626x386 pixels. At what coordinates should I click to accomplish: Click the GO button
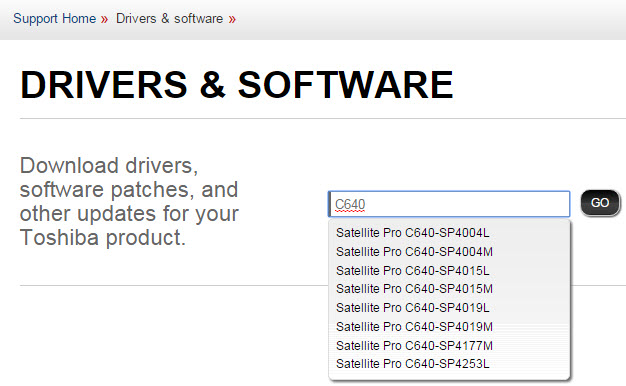pos(600,203)
